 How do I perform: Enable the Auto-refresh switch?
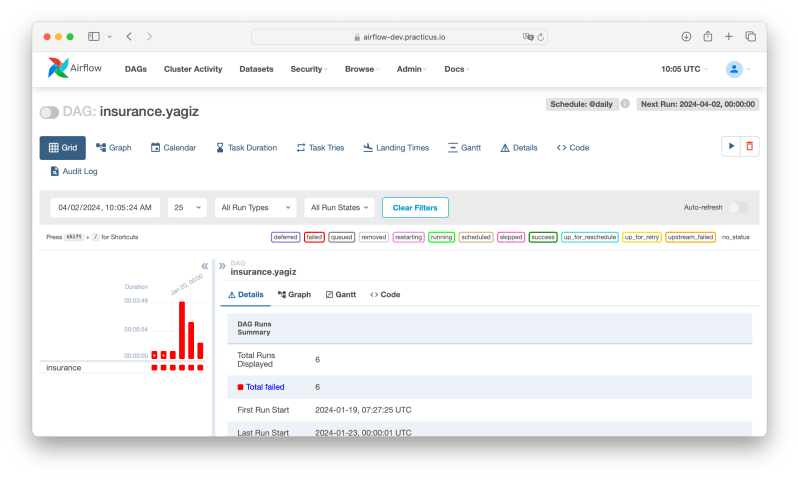(738, 207)
